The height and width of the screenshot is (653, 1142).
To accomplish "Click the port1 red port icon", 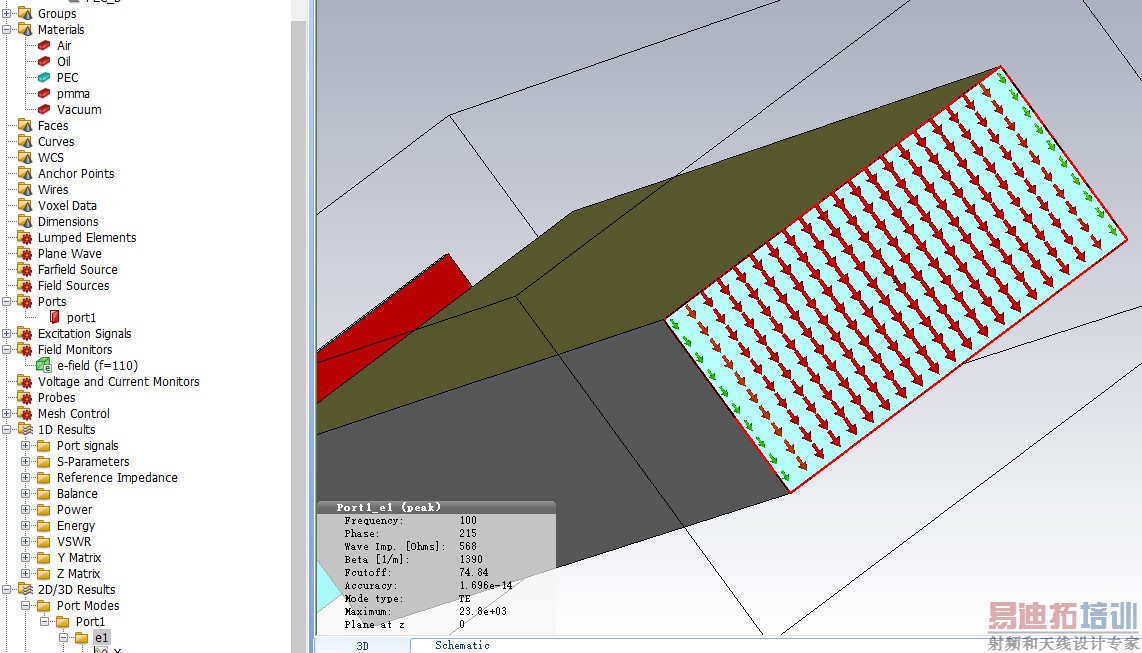I will coord(55,317).
